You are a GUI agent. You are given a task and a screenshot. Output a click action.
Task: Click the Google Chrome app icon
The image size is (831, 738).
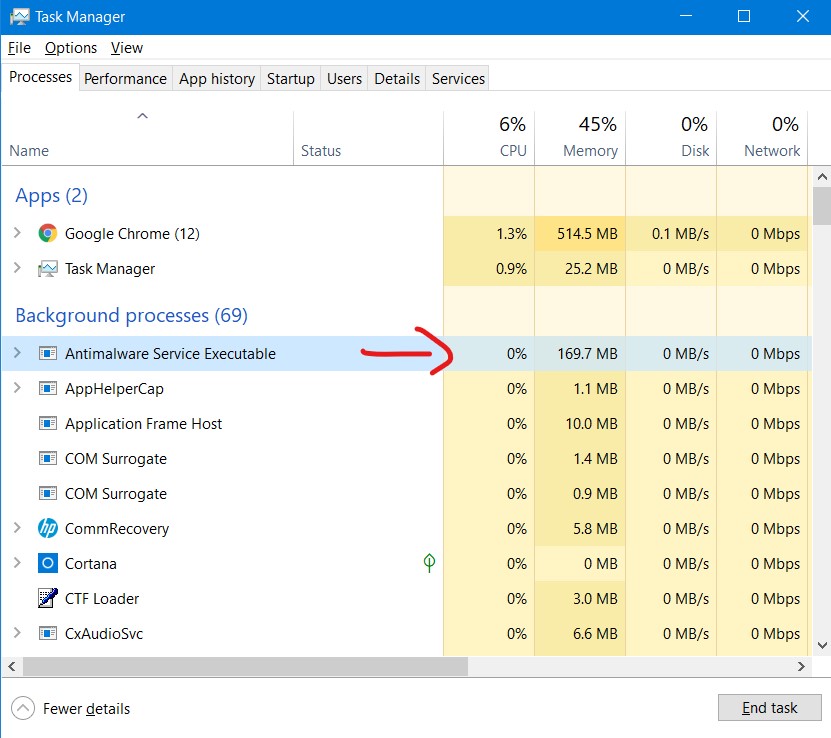48,234
